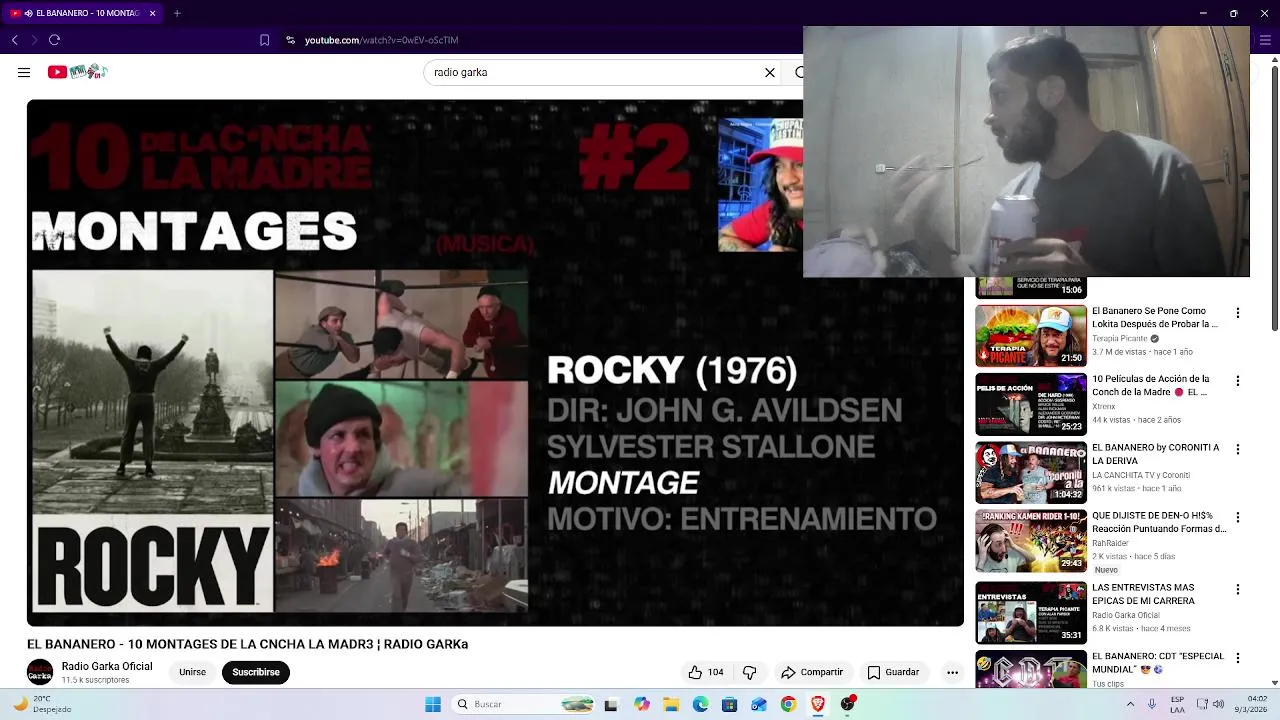Open OBS Studio from the taskbar

tap(848, 704)
